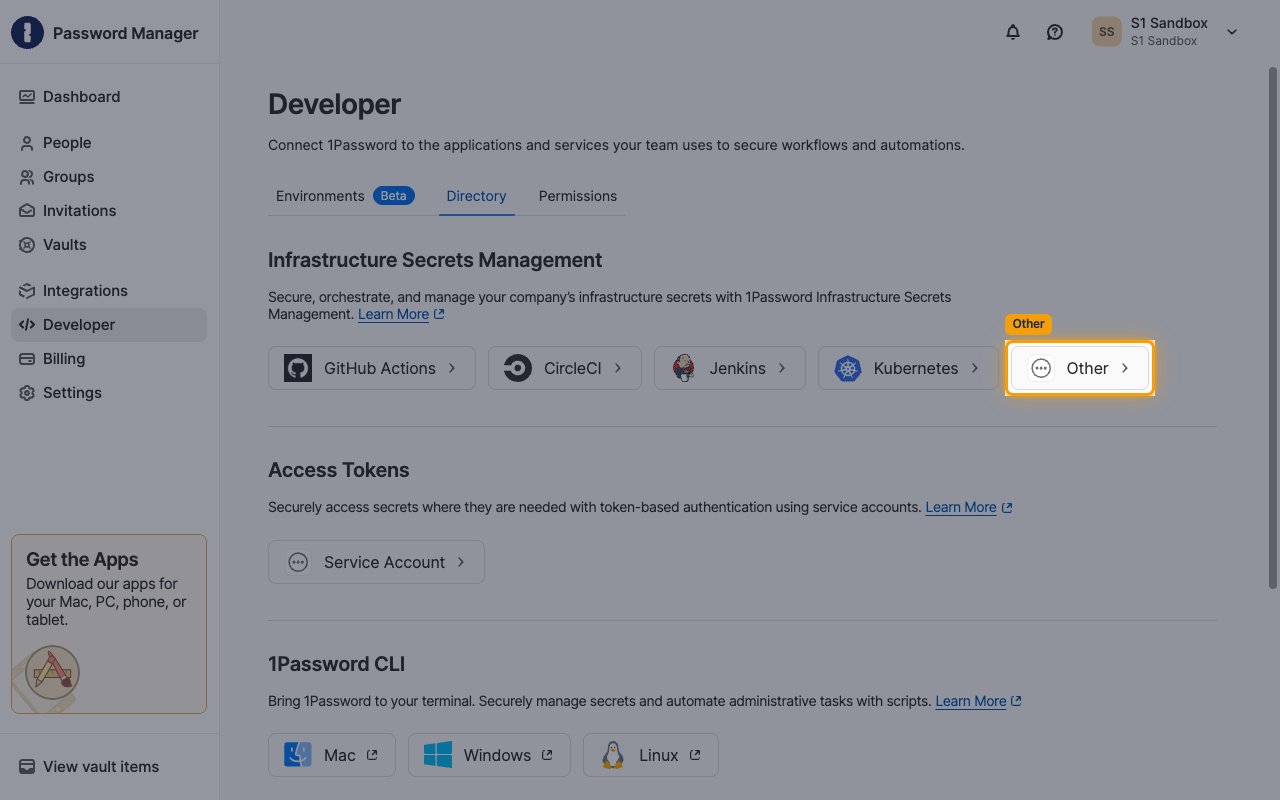This screenshot has height=800, width=1280.
Task: Download the Mac CLI
Action: 332,755
